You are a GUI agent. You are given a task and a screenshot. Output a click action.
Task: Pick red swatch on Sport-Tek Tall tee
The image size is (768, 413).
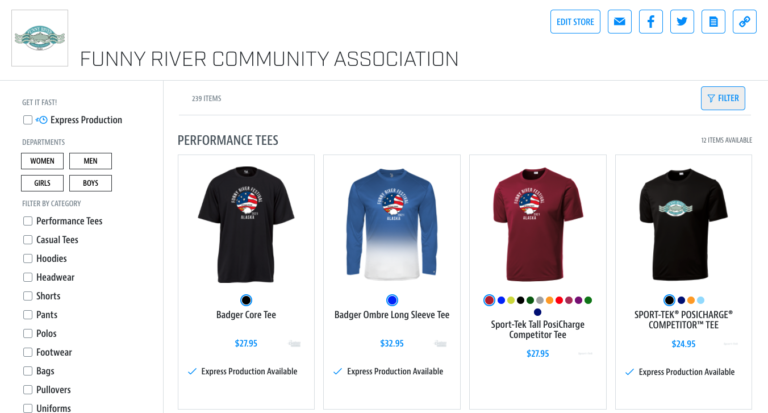[x=489, y=300]
